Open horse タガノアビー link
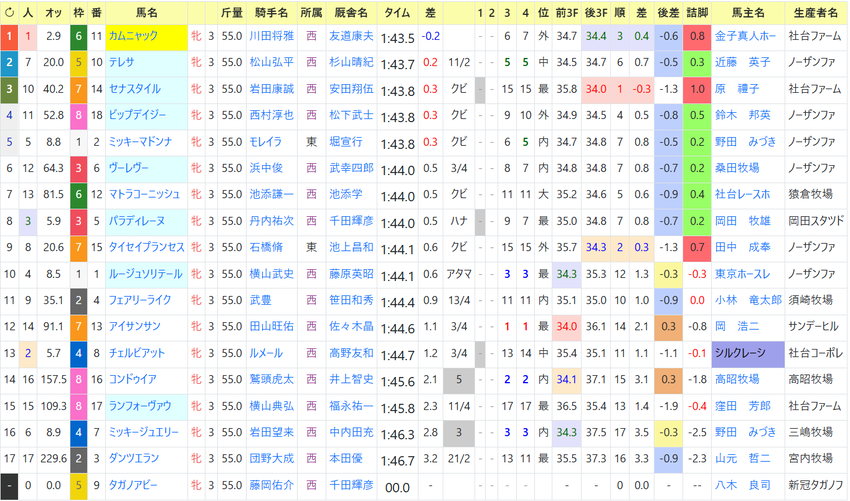Viewport: 850px width, 501px height. pyautogui.click(x=133, y=485)
